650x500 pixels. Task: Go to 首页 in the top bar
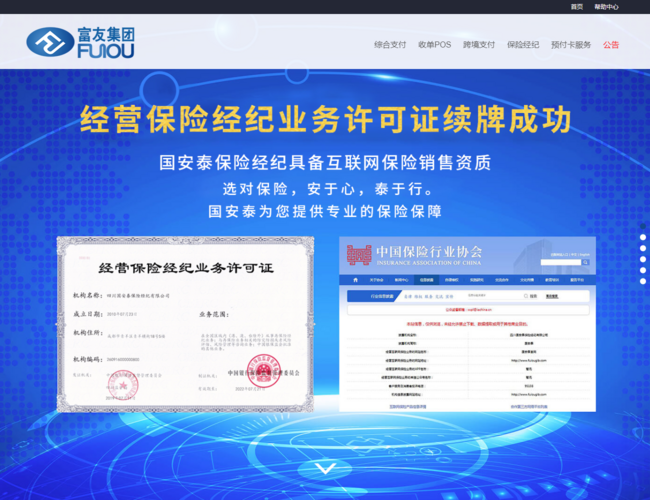tap(577, 6)
